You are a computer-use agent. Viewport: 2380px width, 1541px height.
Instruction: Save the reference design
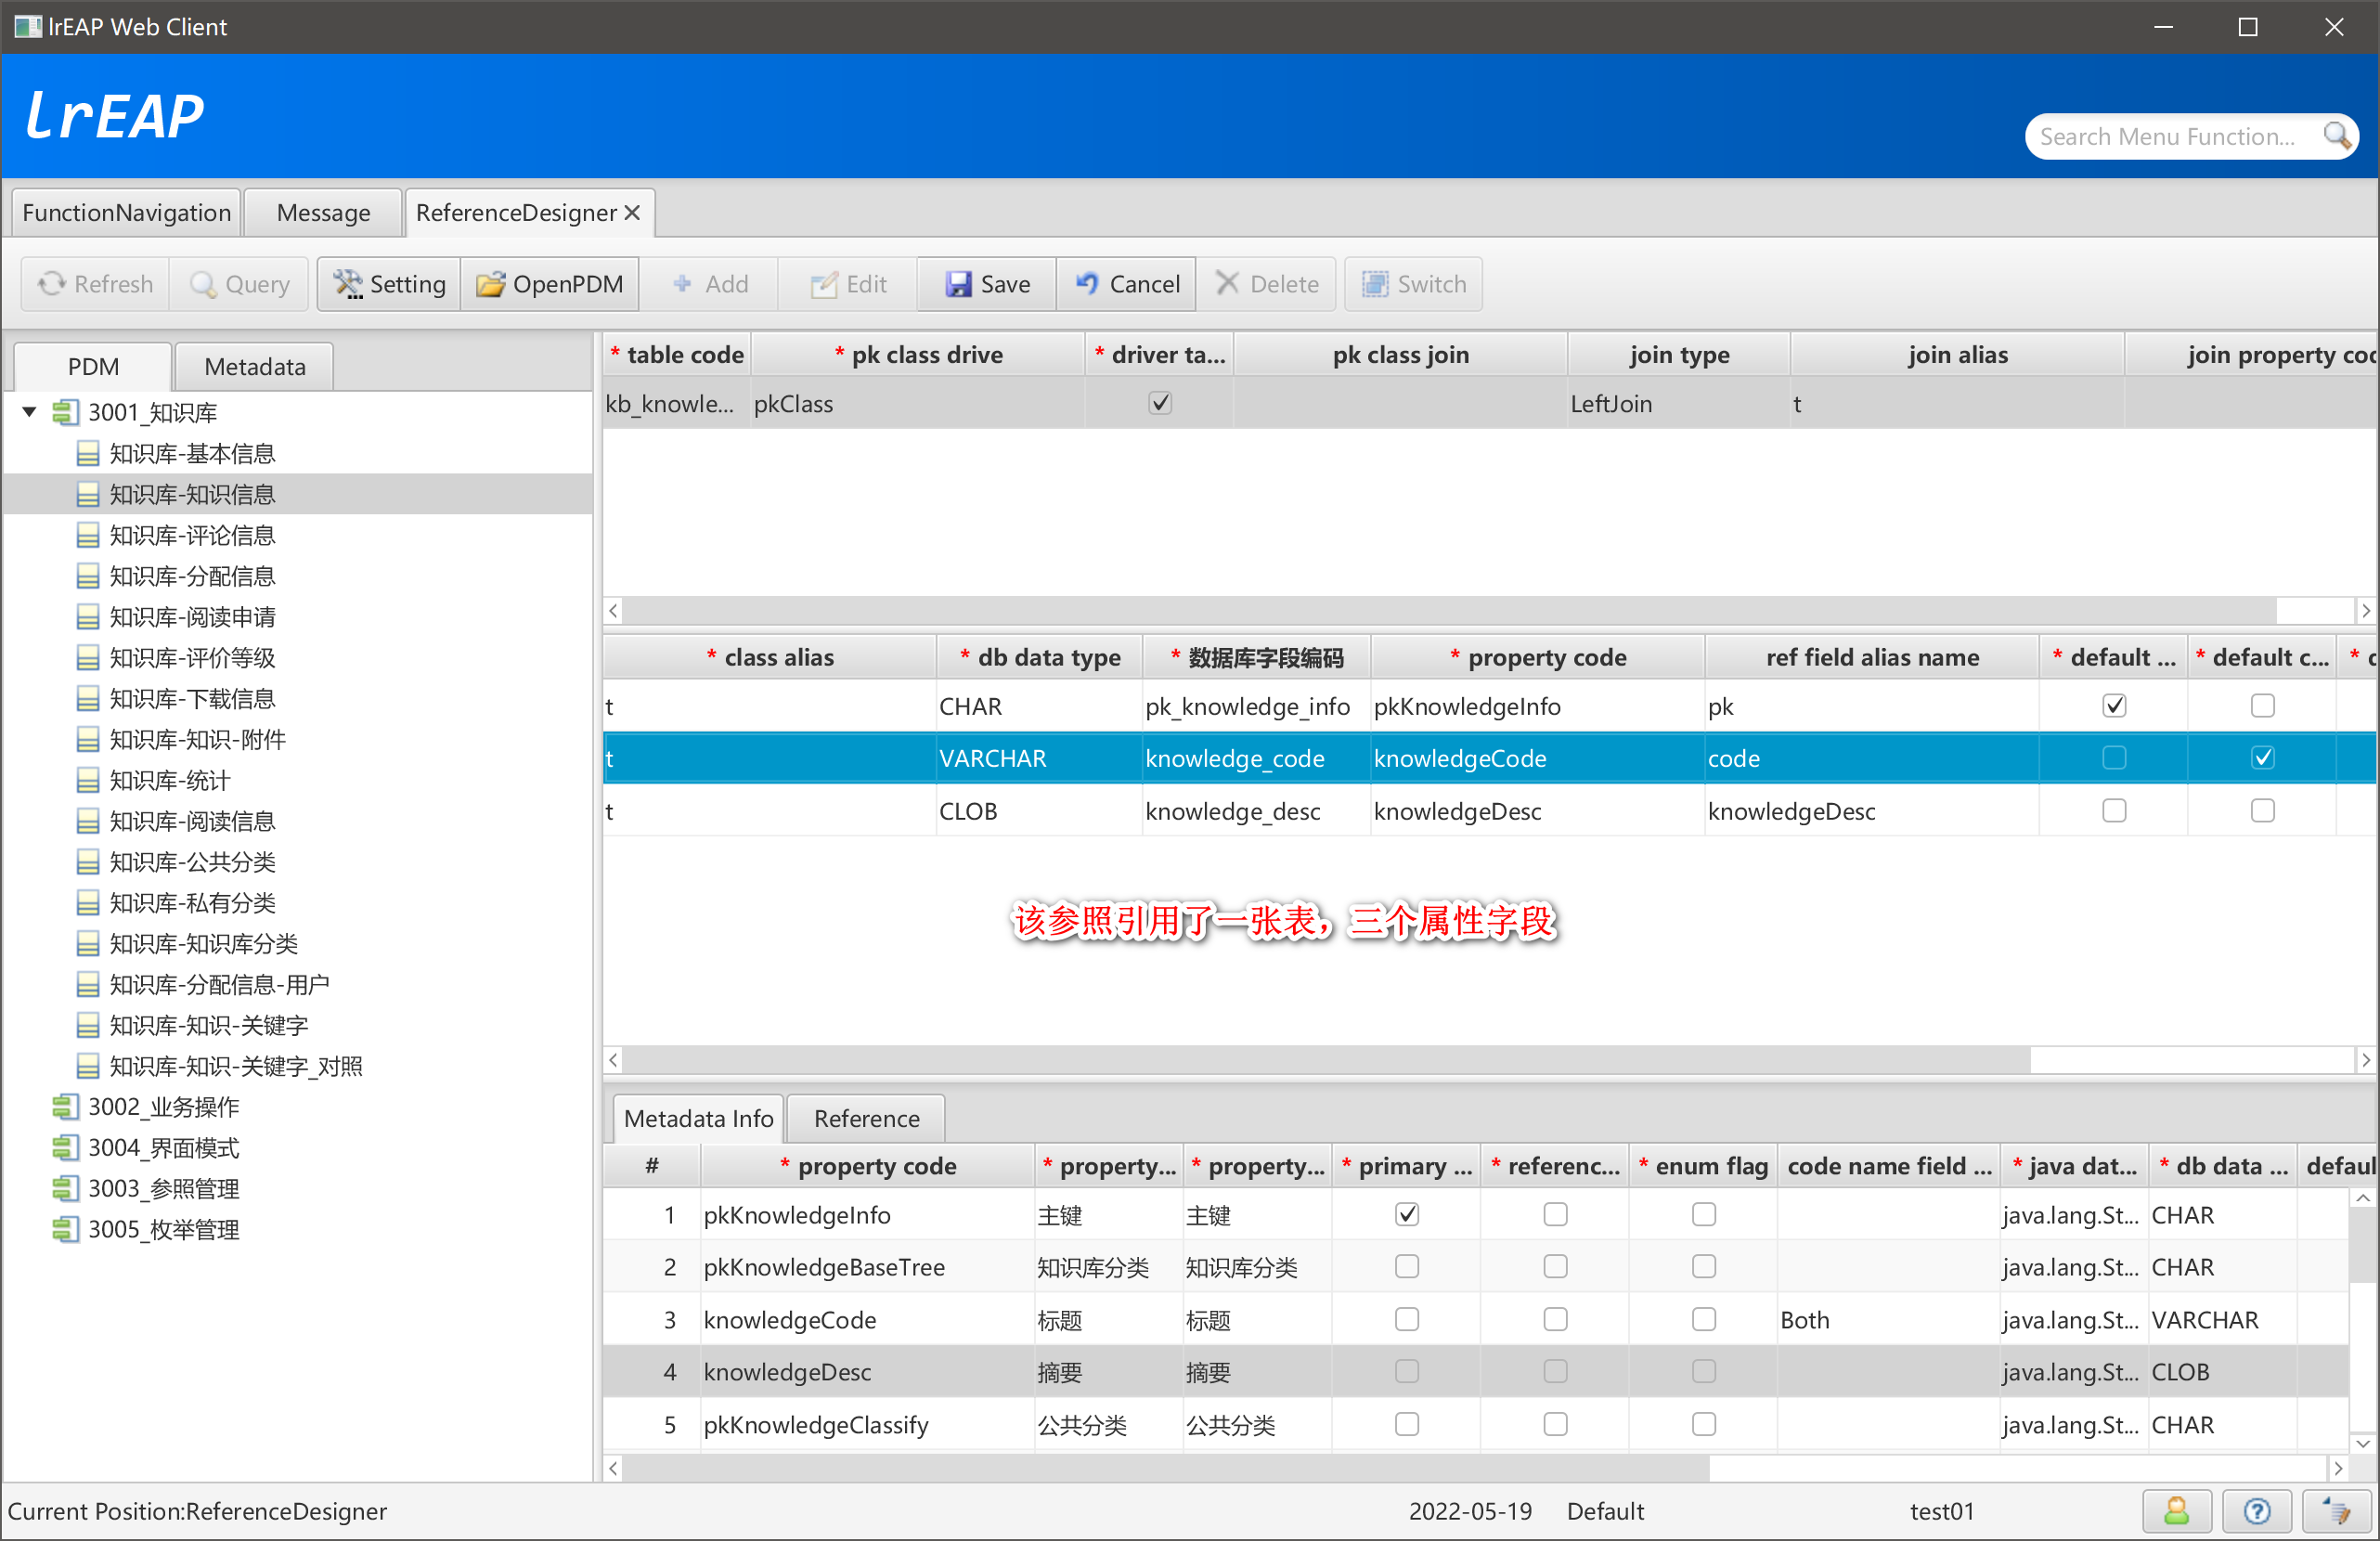pyautogui.click(x=987, y=284)
